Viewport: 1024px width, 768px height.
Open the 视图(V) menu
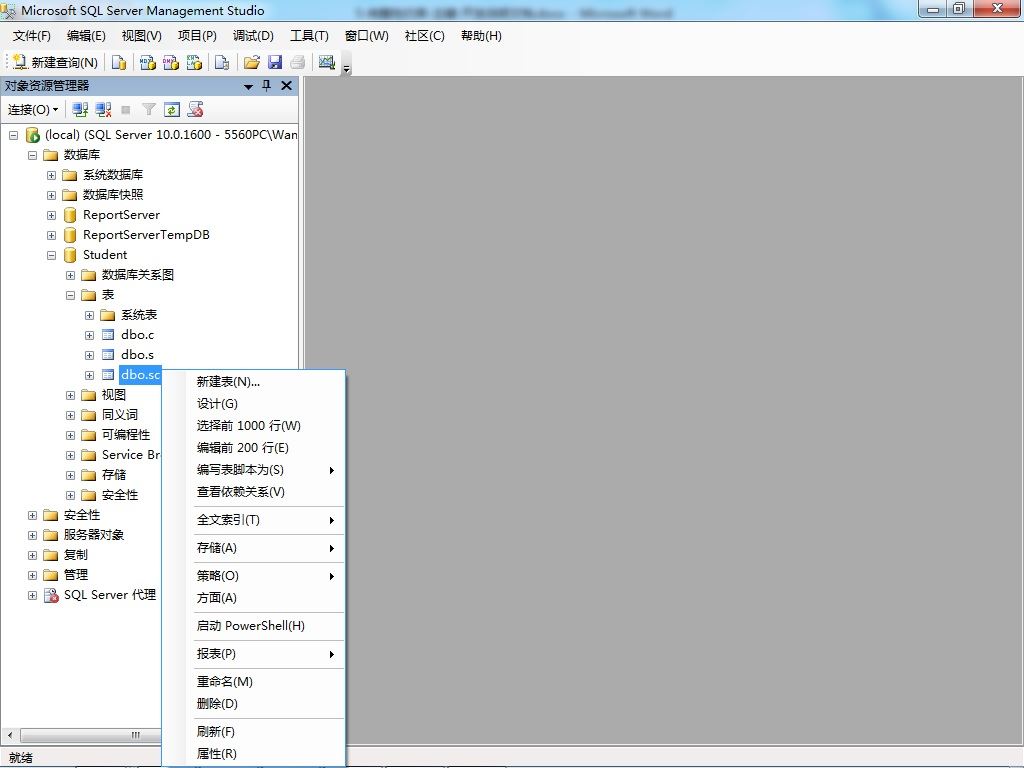(x=142, y=36)
